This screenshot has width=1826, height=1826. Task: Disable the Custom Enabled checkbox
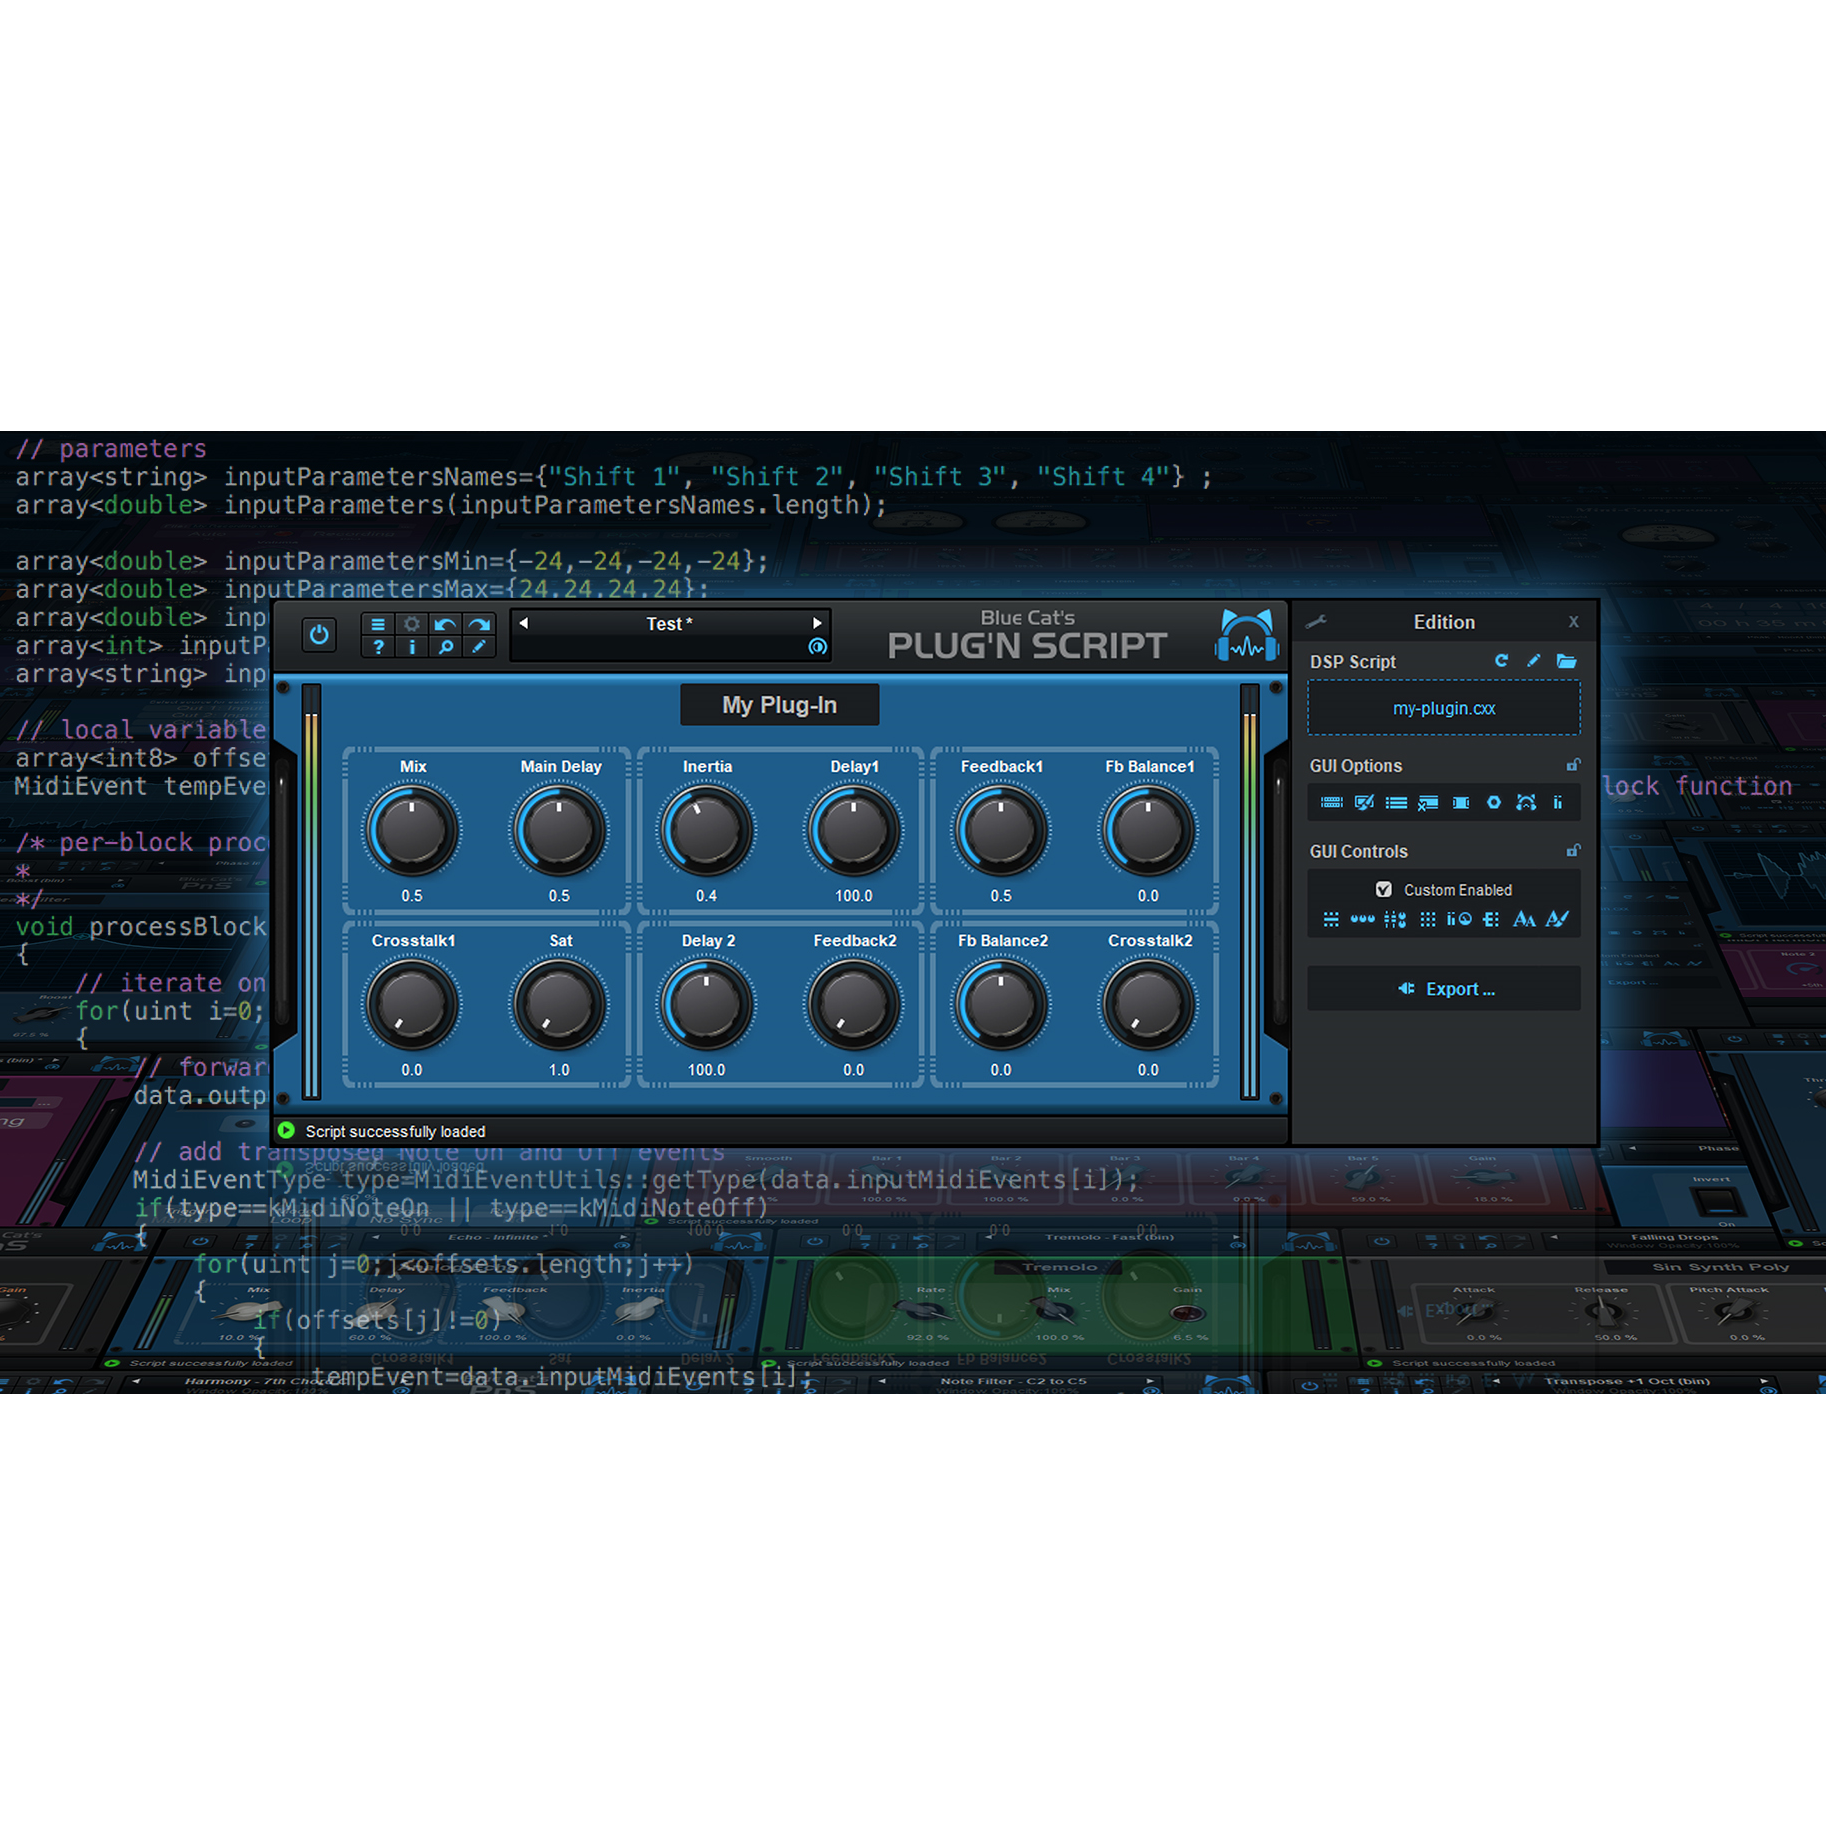tap(1384, 889)
